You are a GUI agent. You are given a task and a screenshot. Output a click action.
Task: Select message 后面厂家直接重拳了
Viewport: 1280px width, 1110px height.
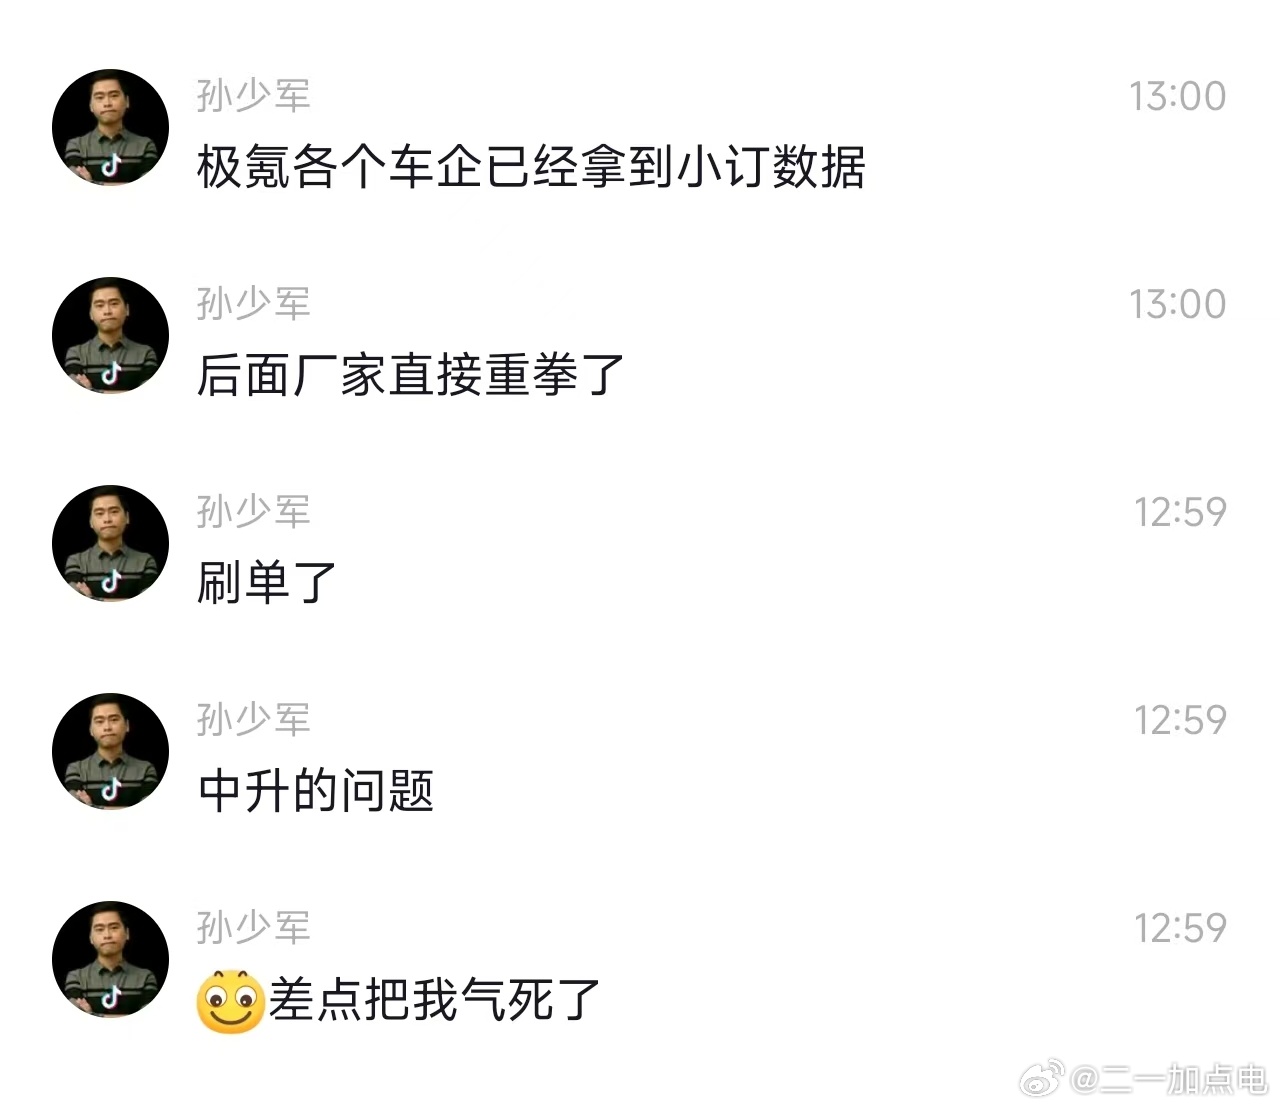point(411,376)
